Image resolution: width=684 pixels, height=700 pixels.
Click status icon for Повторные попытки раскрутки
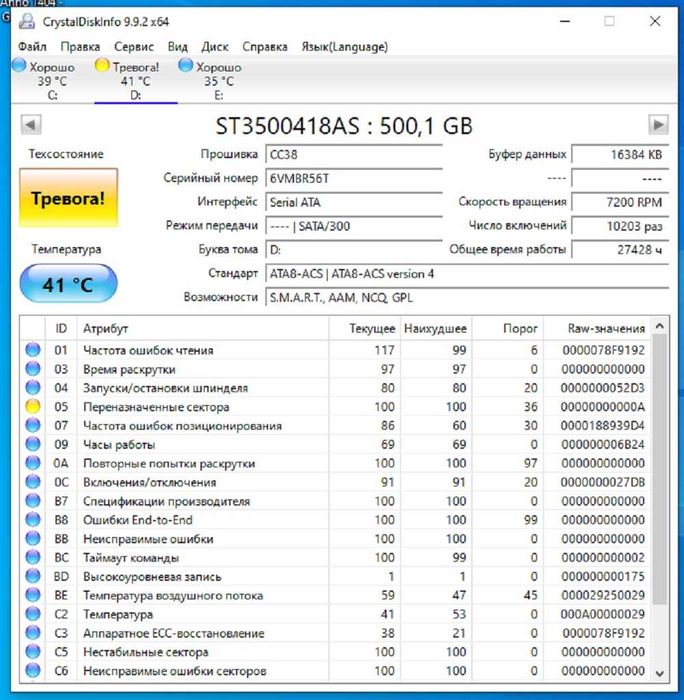(x=33, y=463)
